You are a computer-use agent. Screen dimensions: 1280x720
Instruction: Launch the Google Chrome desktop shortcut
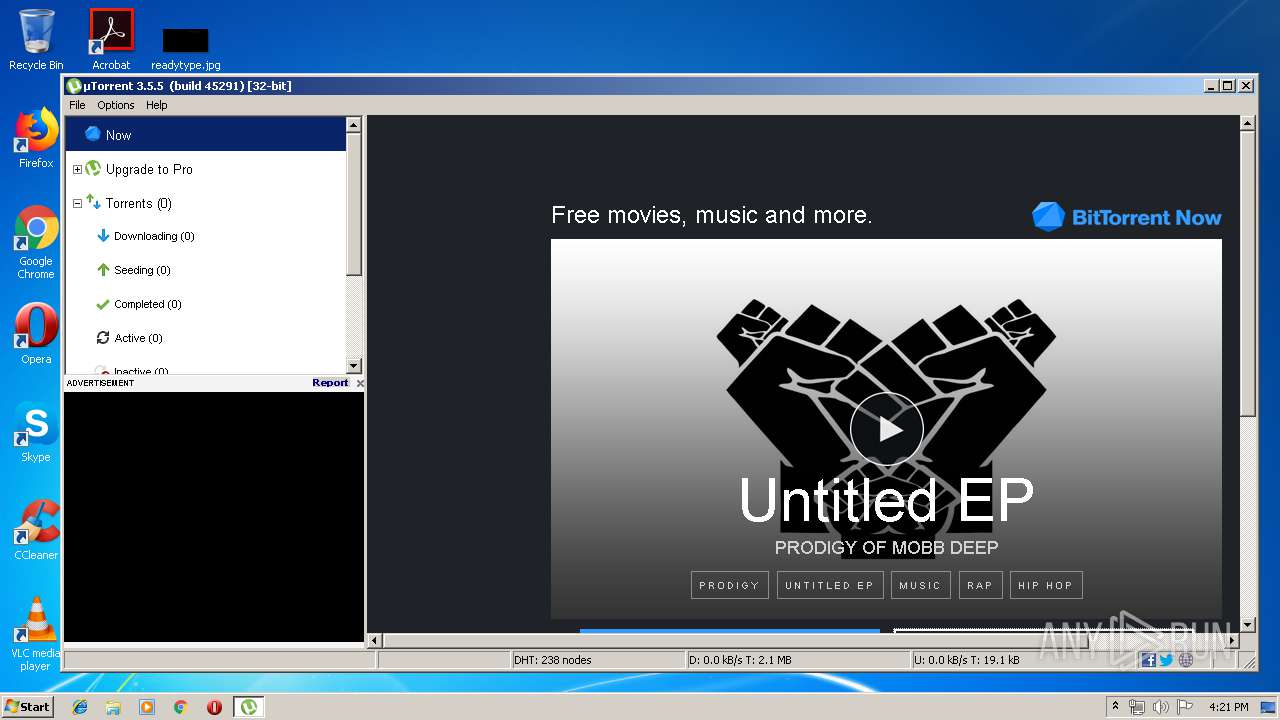click(36, 243)
